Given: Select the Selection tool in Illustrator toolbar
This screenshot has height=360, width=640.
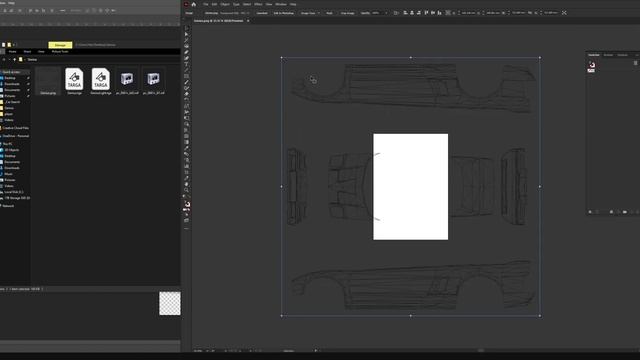Looking at the screenshot, I should 187,29.
